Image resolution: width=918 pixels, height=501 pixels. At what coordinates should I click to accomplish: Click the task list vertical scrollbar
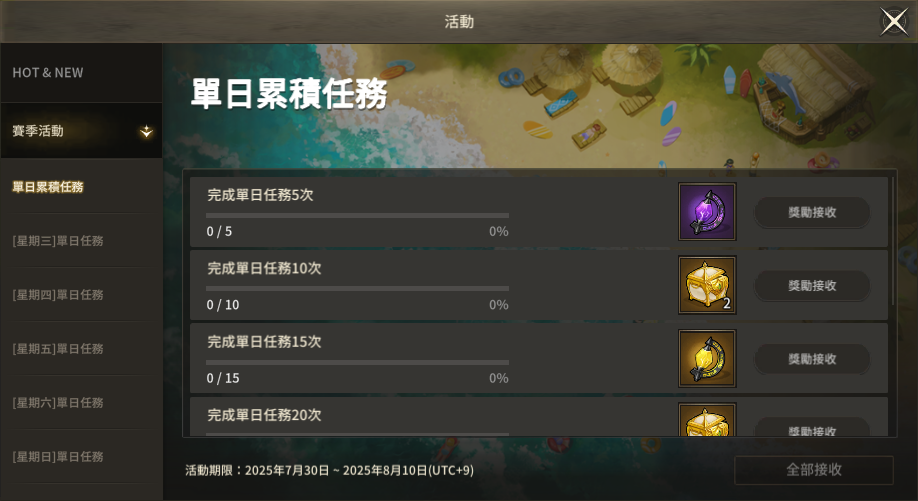coord(892,241)
